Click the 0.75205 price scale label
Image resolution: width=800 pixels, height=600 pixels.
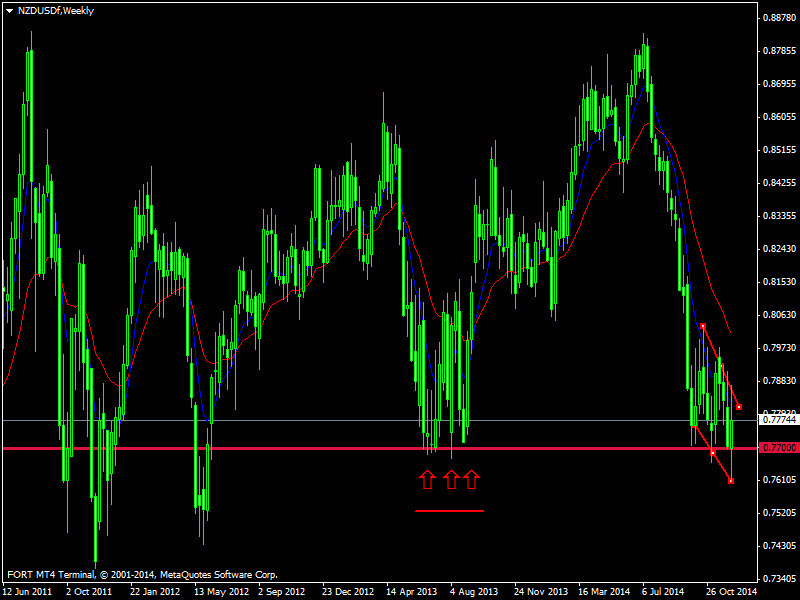(780, 513)
